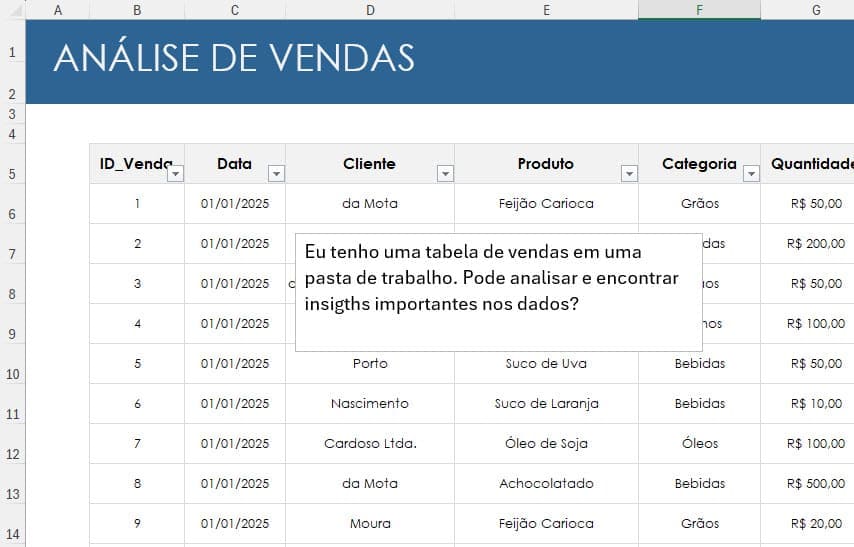
Task: Select the Cardoso Ltda. client cell
Action: click(369, 444)
